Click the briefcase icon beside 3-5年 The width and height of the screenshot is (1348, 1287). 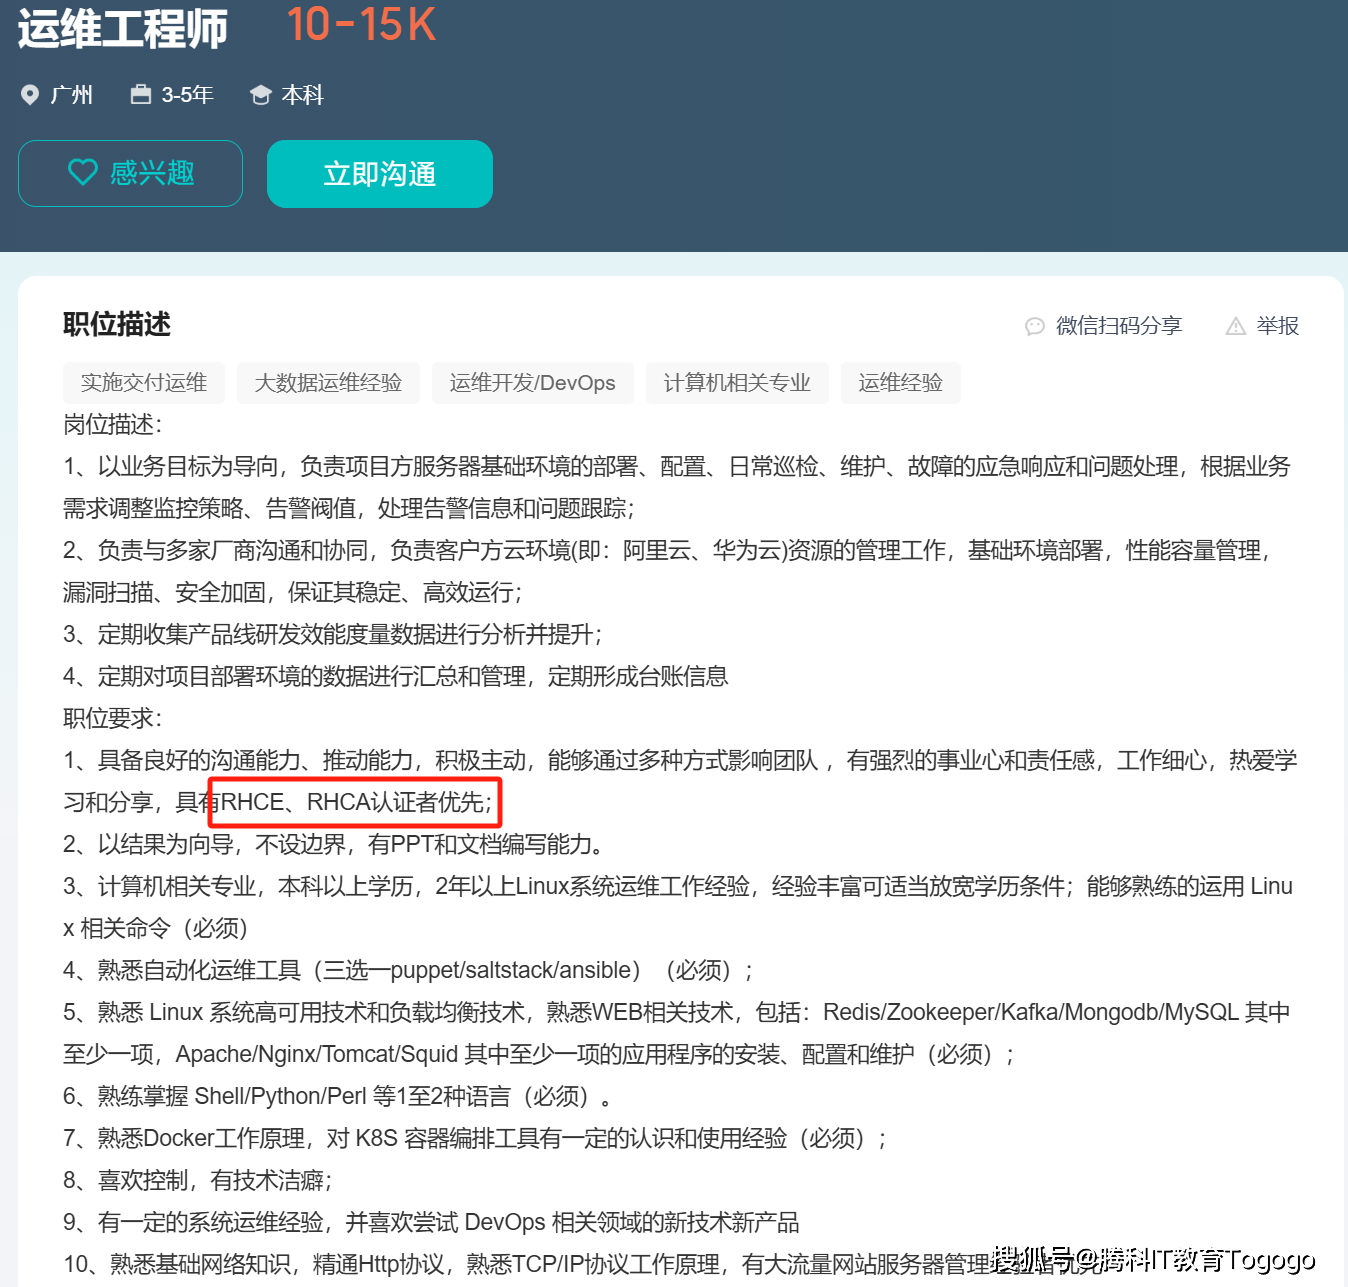click(141, 93)
